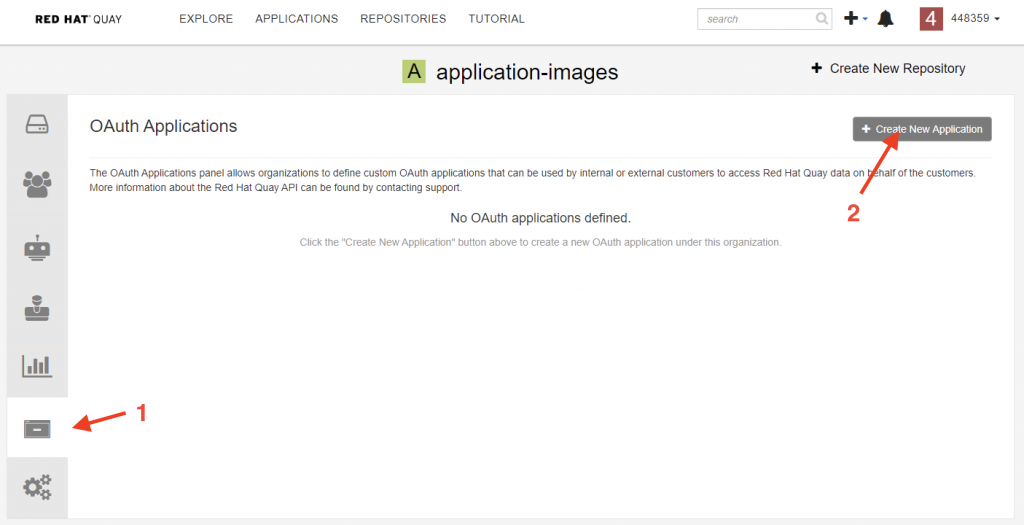This screenshot has width=1024, height=525.
Task: Go to Red Hat Quay home logo
Action: pyautogui.click(x=78, y=19)
